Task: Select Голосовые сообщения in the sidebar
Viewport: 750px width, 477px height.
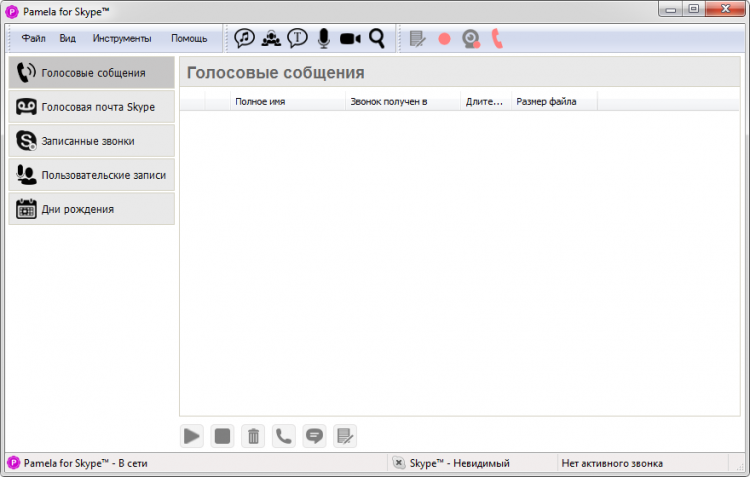Action: click(x=91, y=73)
